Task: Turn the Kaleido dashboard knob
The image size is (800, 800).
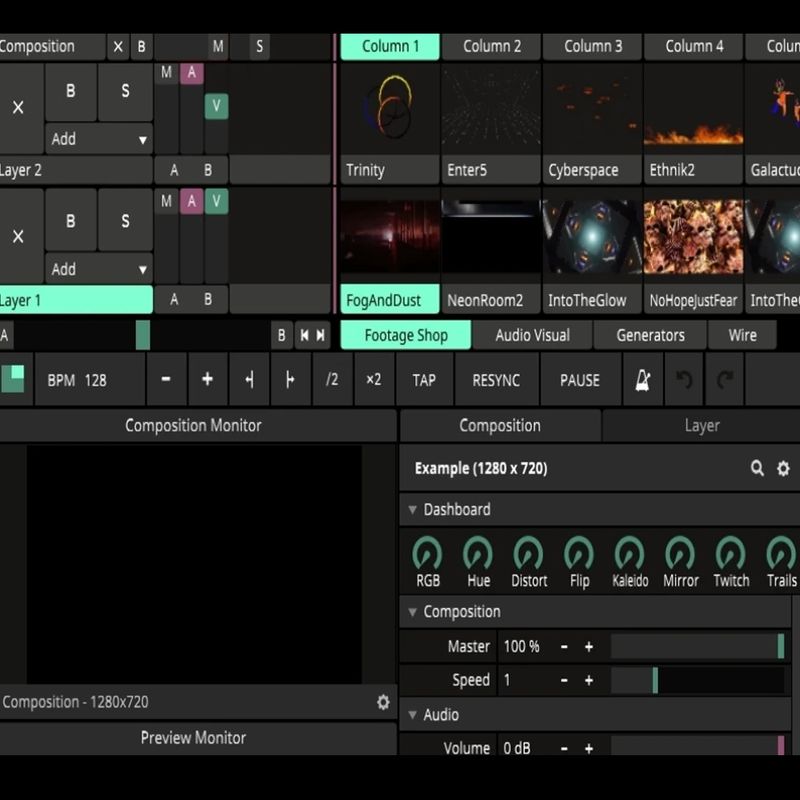Action: click(629, 553)
